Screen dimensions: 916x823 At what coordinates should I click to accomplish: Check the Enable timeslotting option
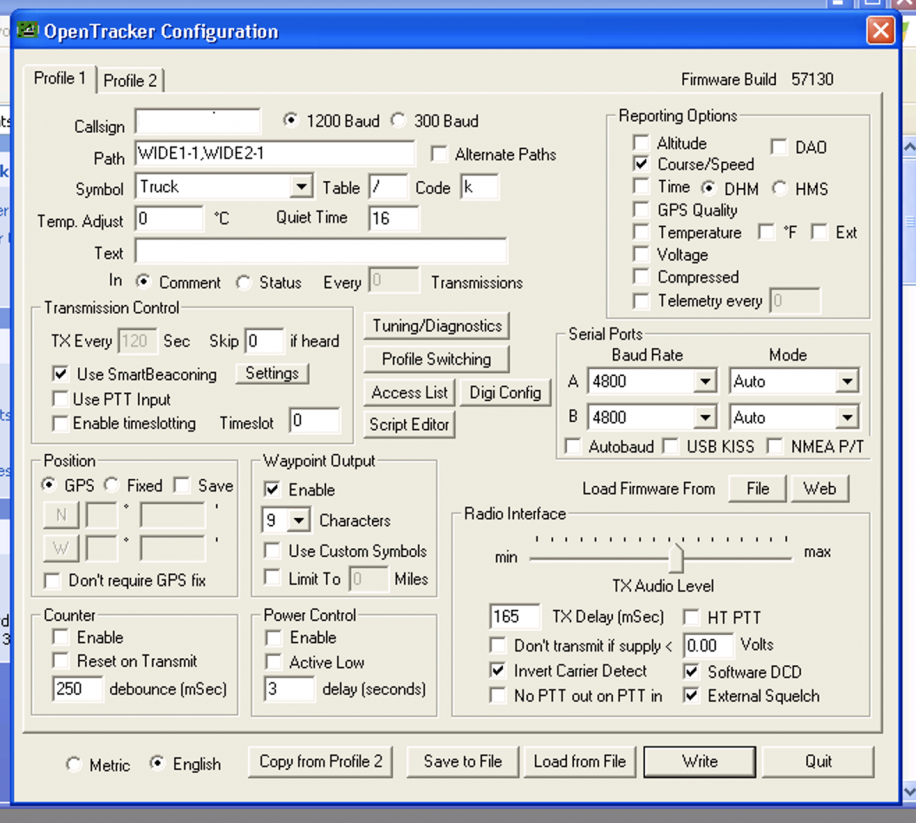(x=60, y=423)
